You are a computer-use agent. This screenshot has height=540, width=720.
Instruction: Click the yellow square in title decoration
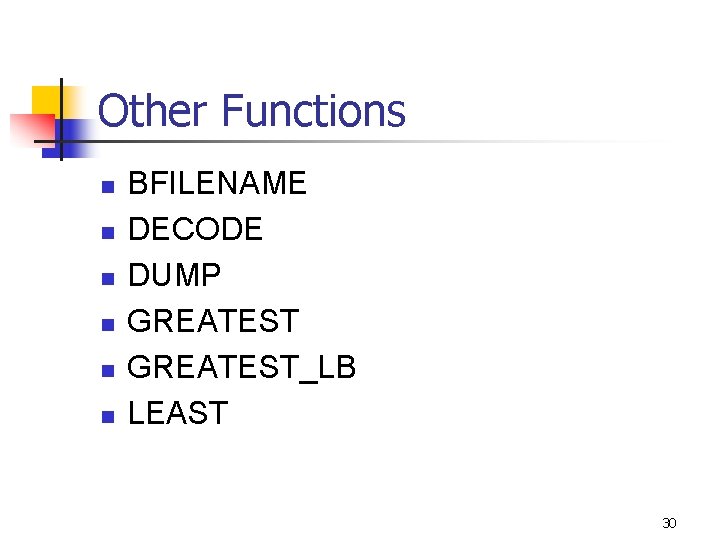(x=46, y=100)
